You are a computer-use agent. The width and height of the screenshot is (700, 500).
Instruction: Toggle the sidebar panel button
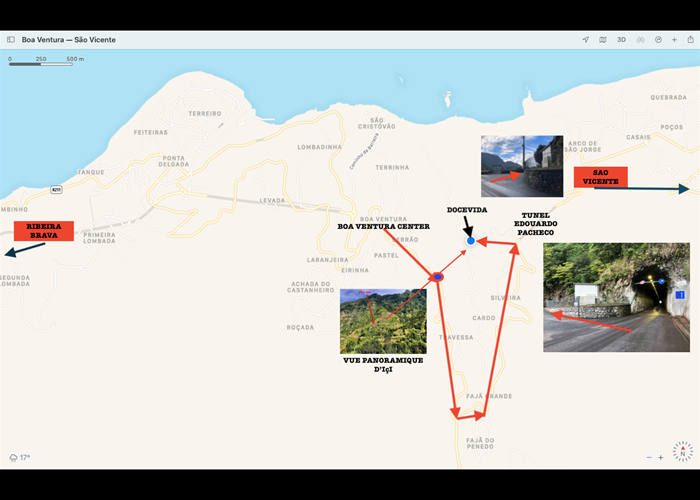pos(11,40)
